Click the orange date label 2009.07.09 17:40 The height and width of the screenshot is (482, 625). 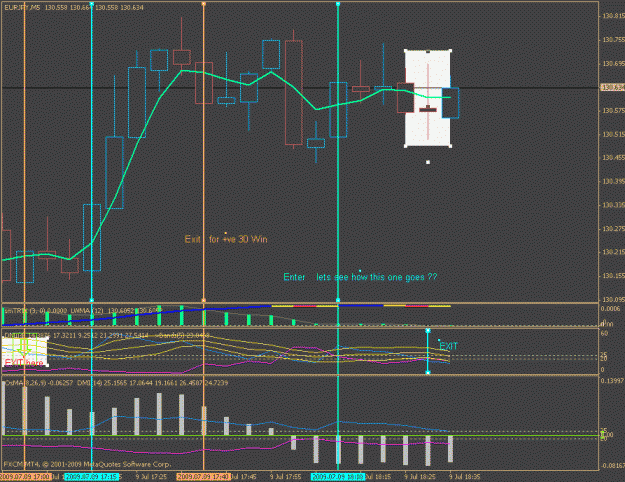(x=204, y=477)
